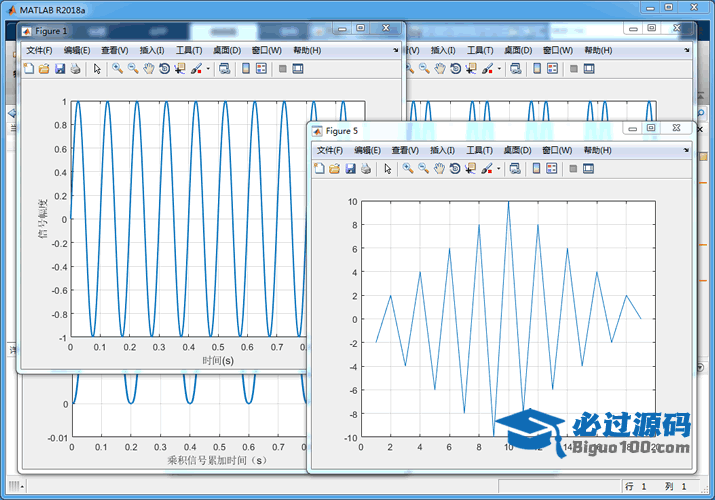The image size is (715, 500).
Task: Click Insert Colorbar icon in Figure 1
Action: 246,69
